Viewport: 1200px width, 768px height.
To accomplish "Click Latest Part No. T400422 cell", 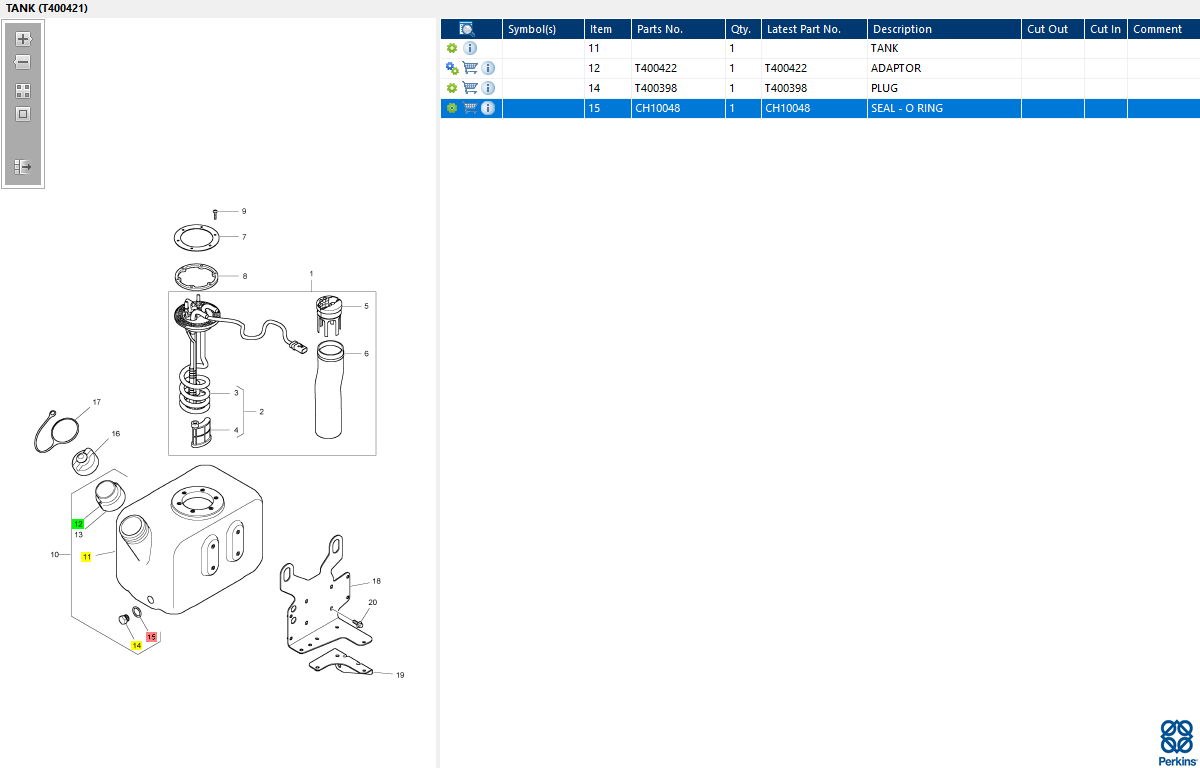I will coord(814,68).
